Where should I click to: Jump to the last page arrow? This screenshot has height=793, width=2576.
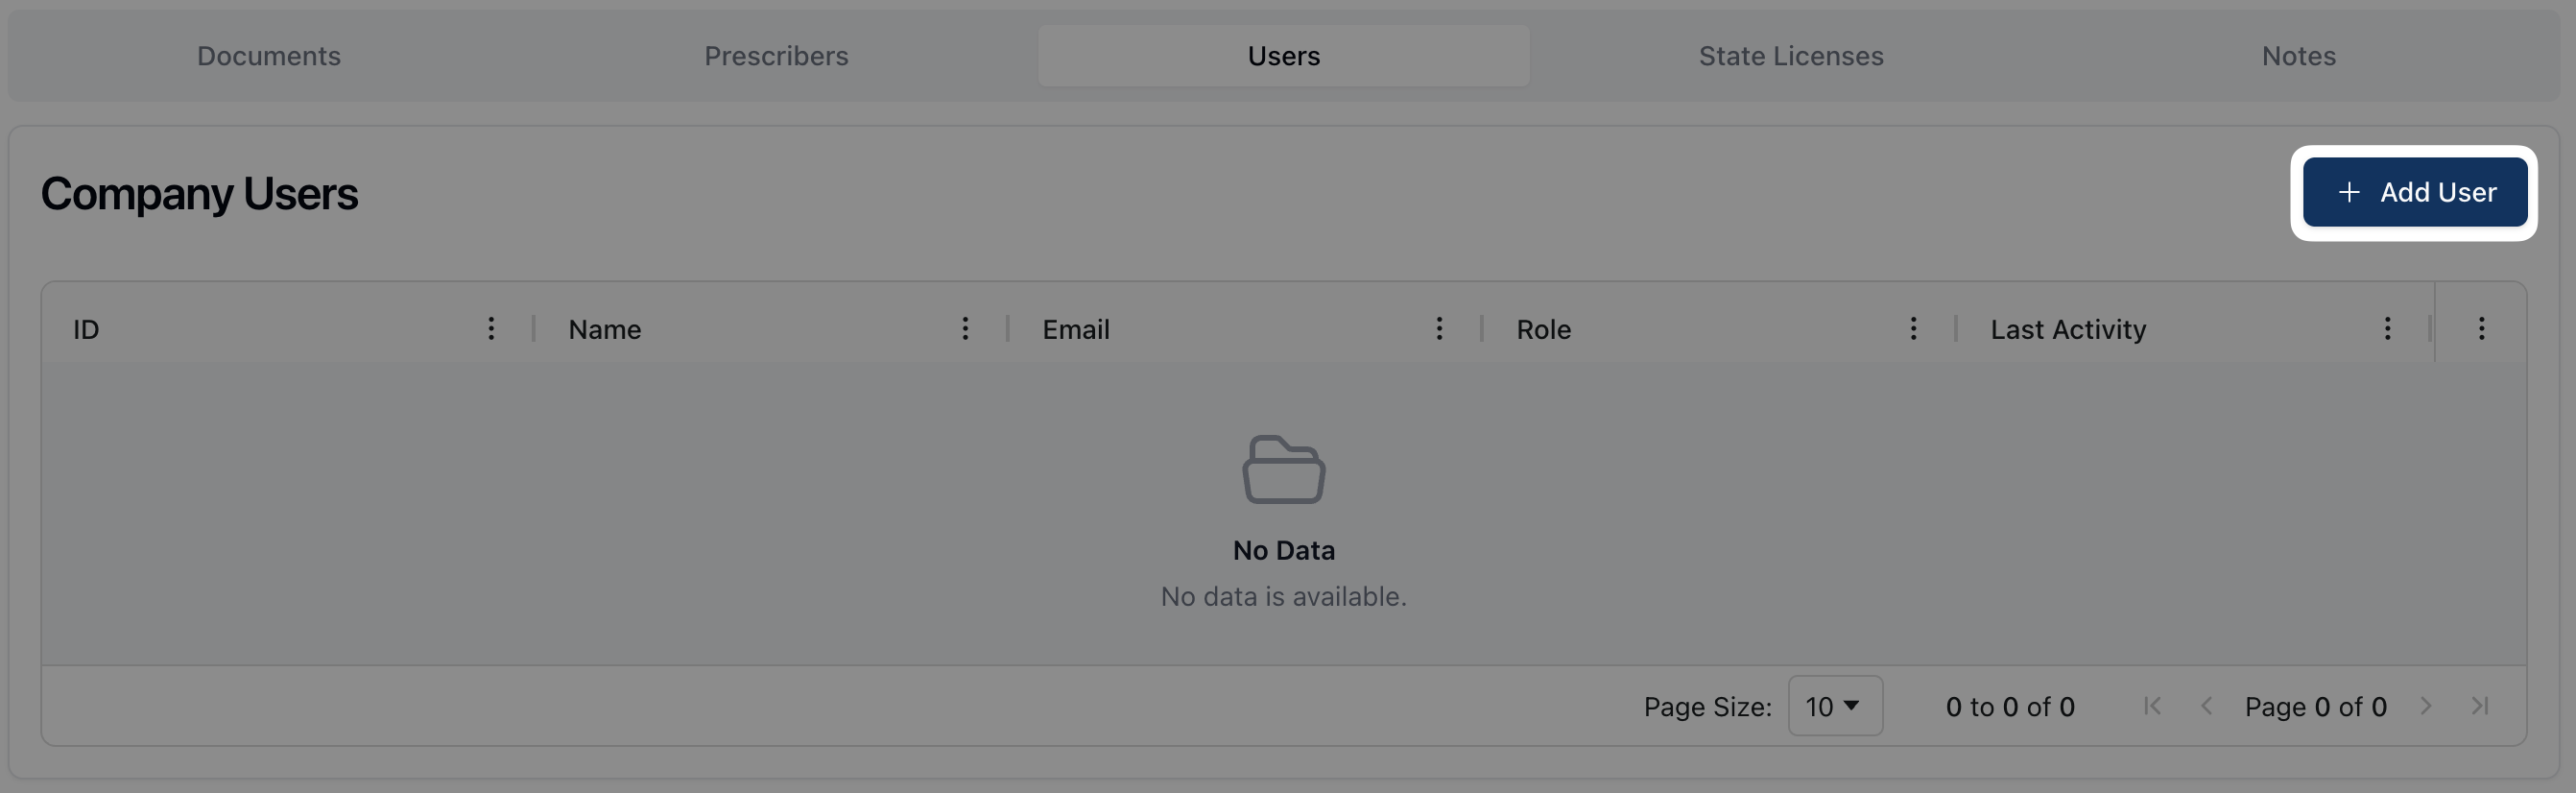pos(2480,706)
